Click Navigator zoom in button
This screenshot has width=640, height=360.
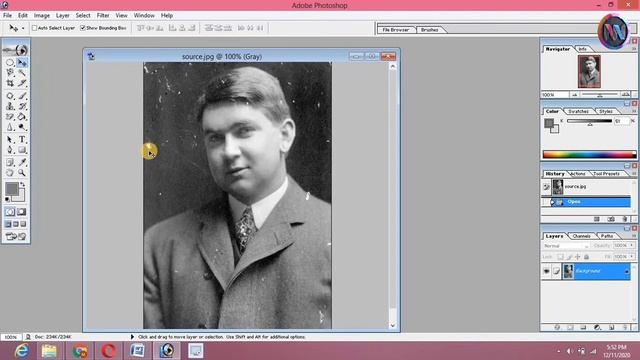(625, 95)
